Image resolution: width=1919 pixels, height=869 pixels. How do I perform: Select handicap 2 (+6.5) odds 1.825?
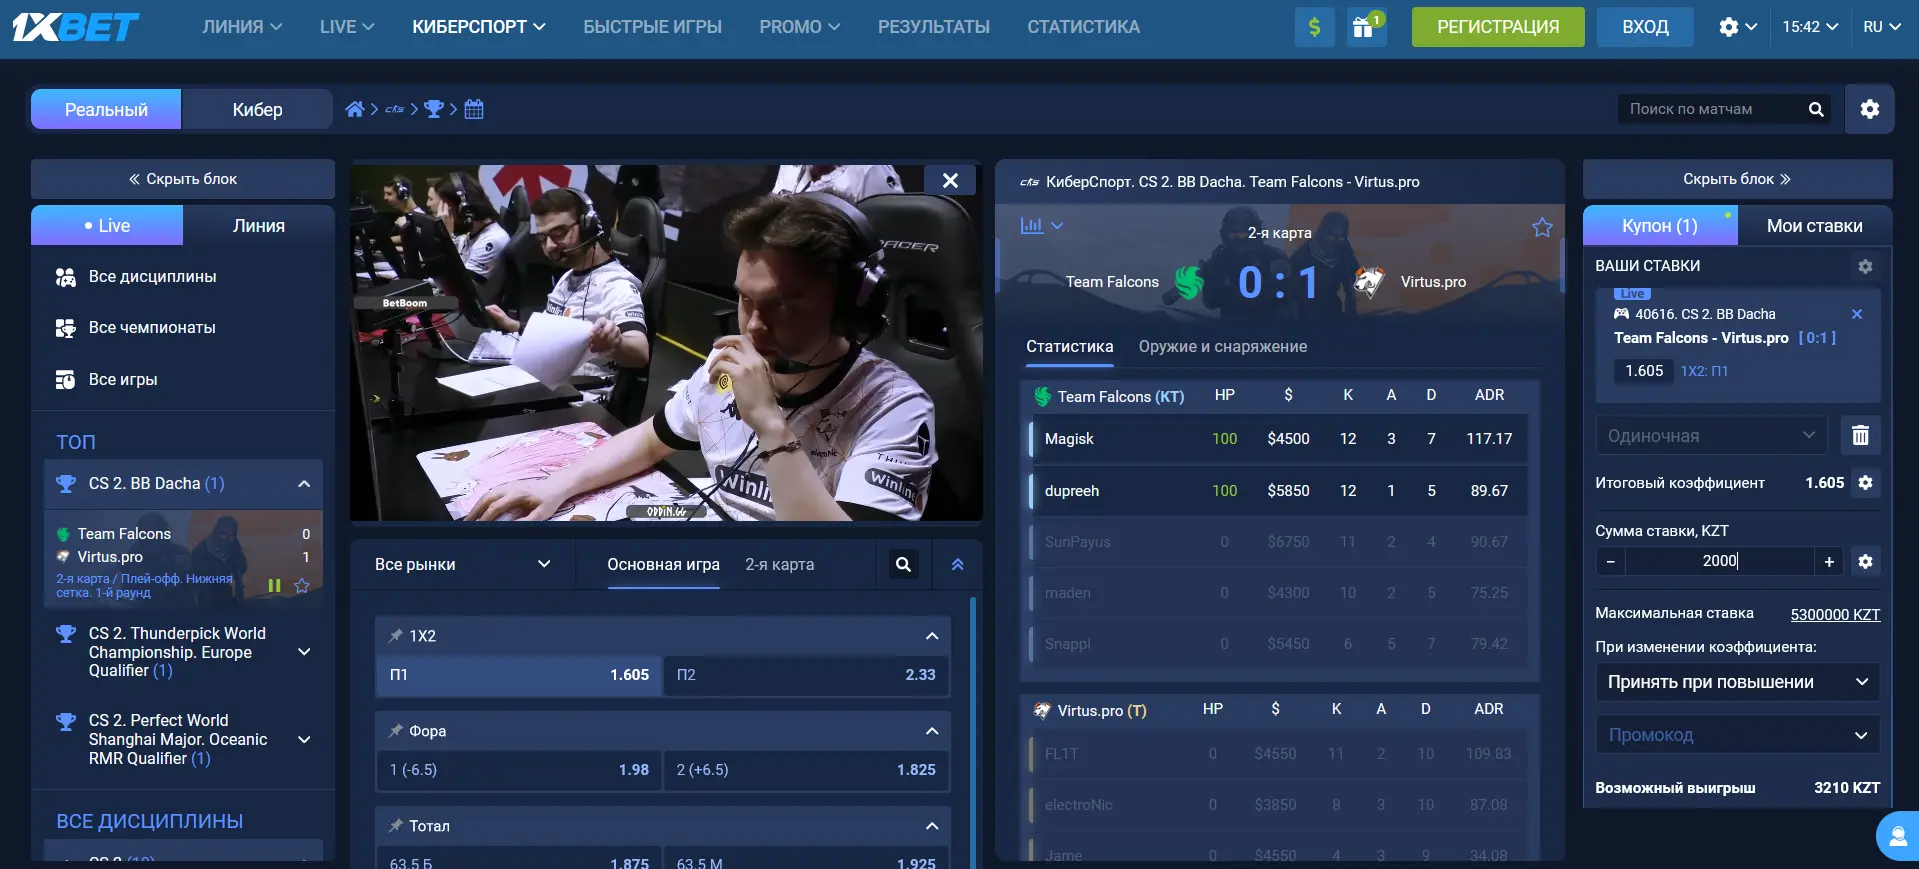pos(806,770)
